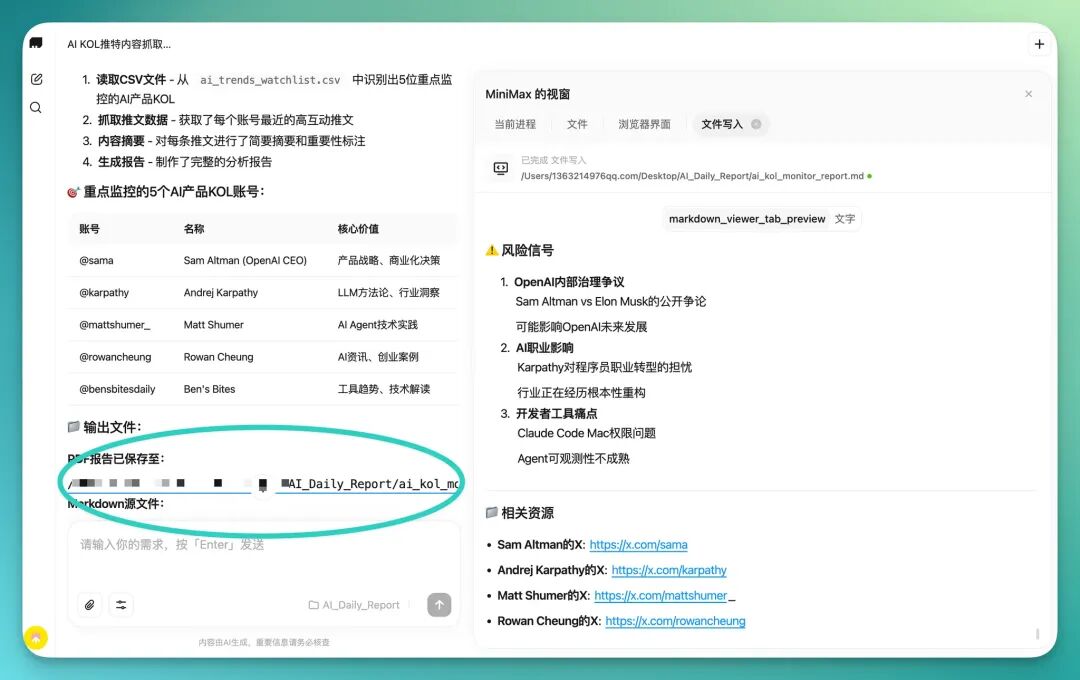Click the Andrej Karpathy name cell
The width and height of the screenshot is (1080, 680).
point(220,293)
